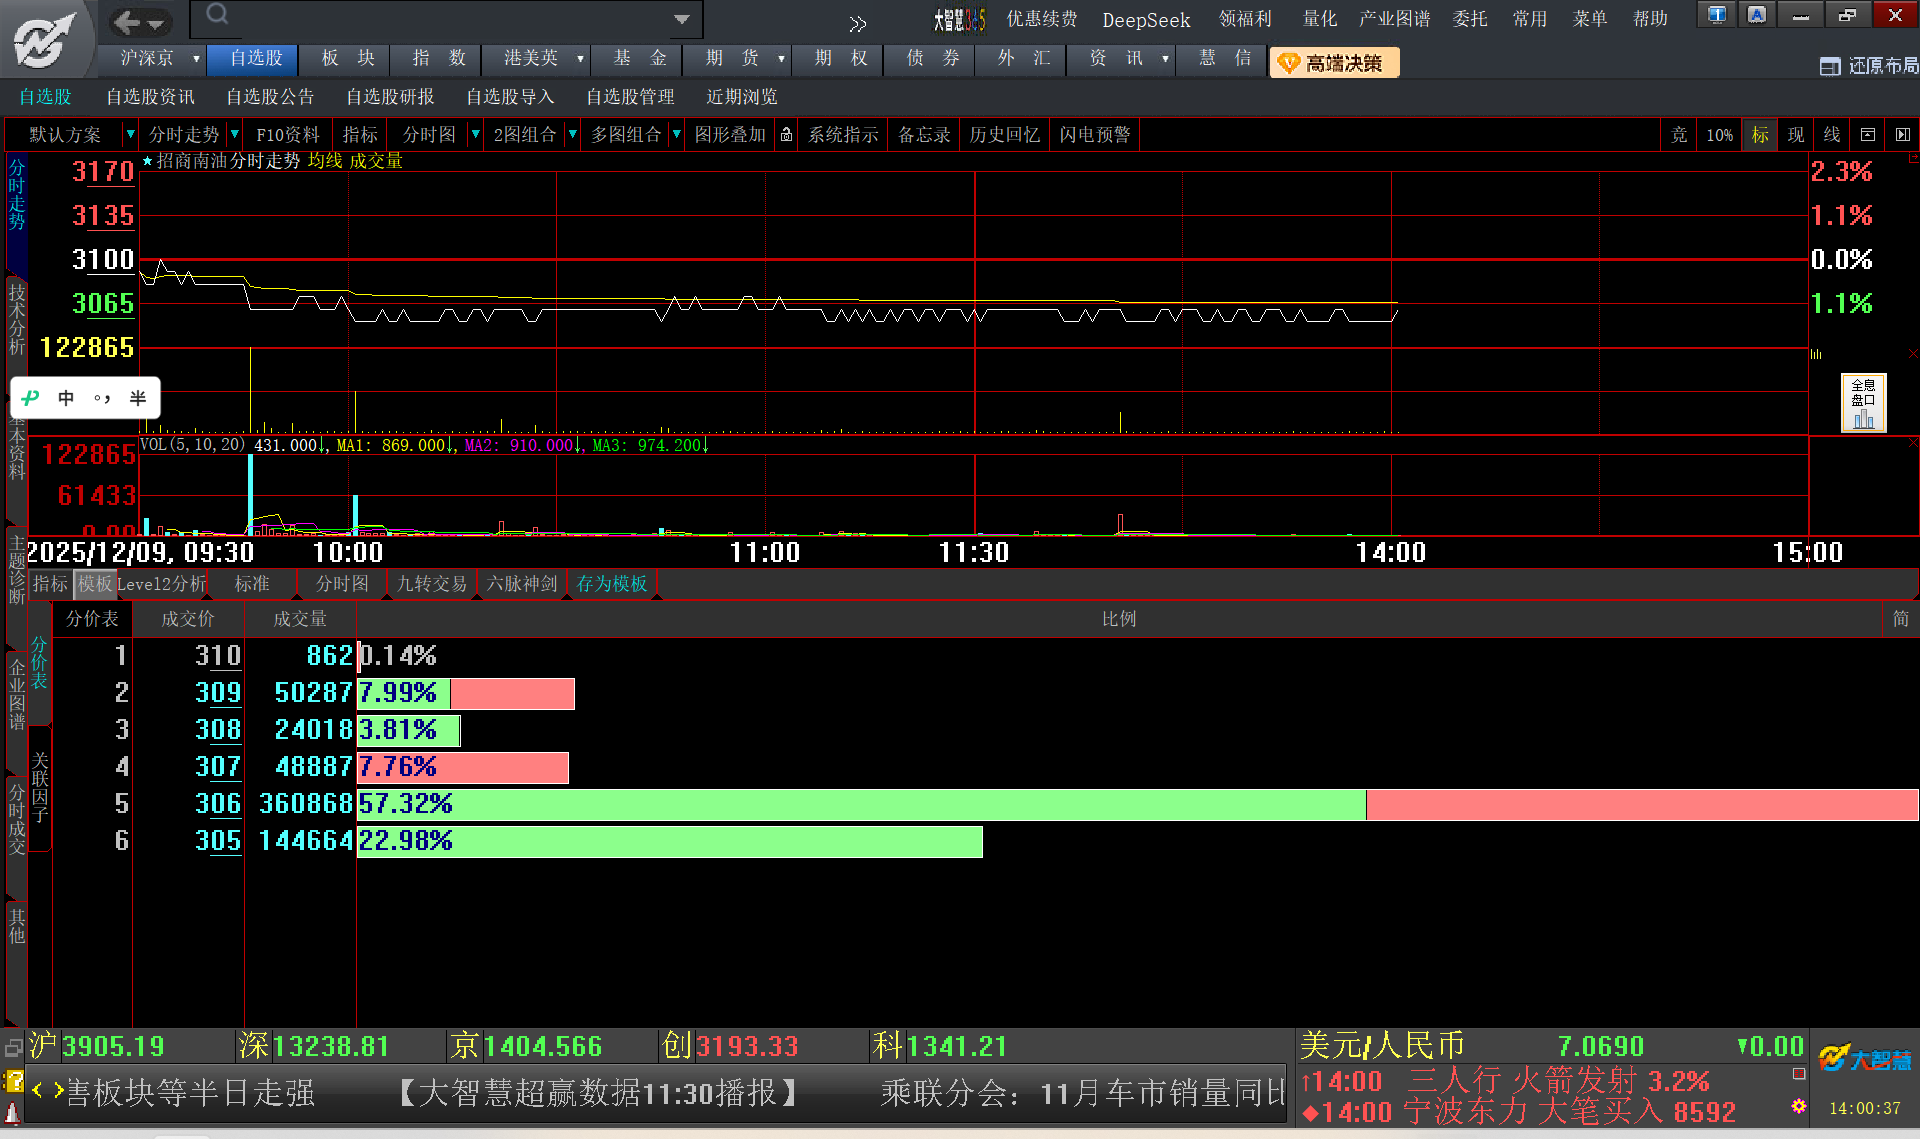Open the 默认方案 dropdown arrow
This screenshot has height=1139, width=1920.
[x=130, y=134]
